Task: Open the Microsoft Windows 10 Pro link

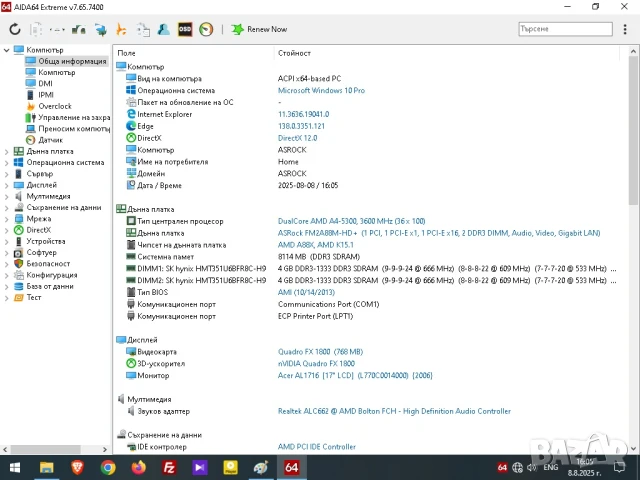Action: tap(320, 90)
